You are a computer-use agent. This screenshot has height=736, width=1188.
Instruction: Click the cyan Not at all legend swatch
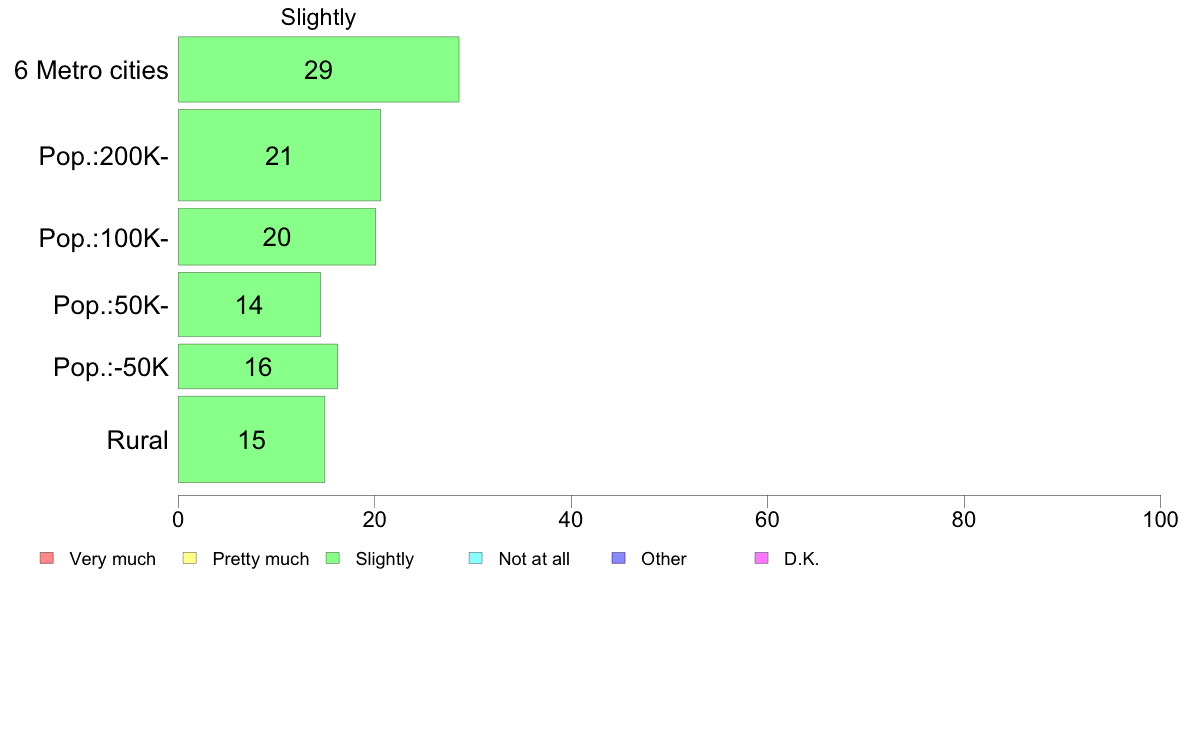(476, 559)
